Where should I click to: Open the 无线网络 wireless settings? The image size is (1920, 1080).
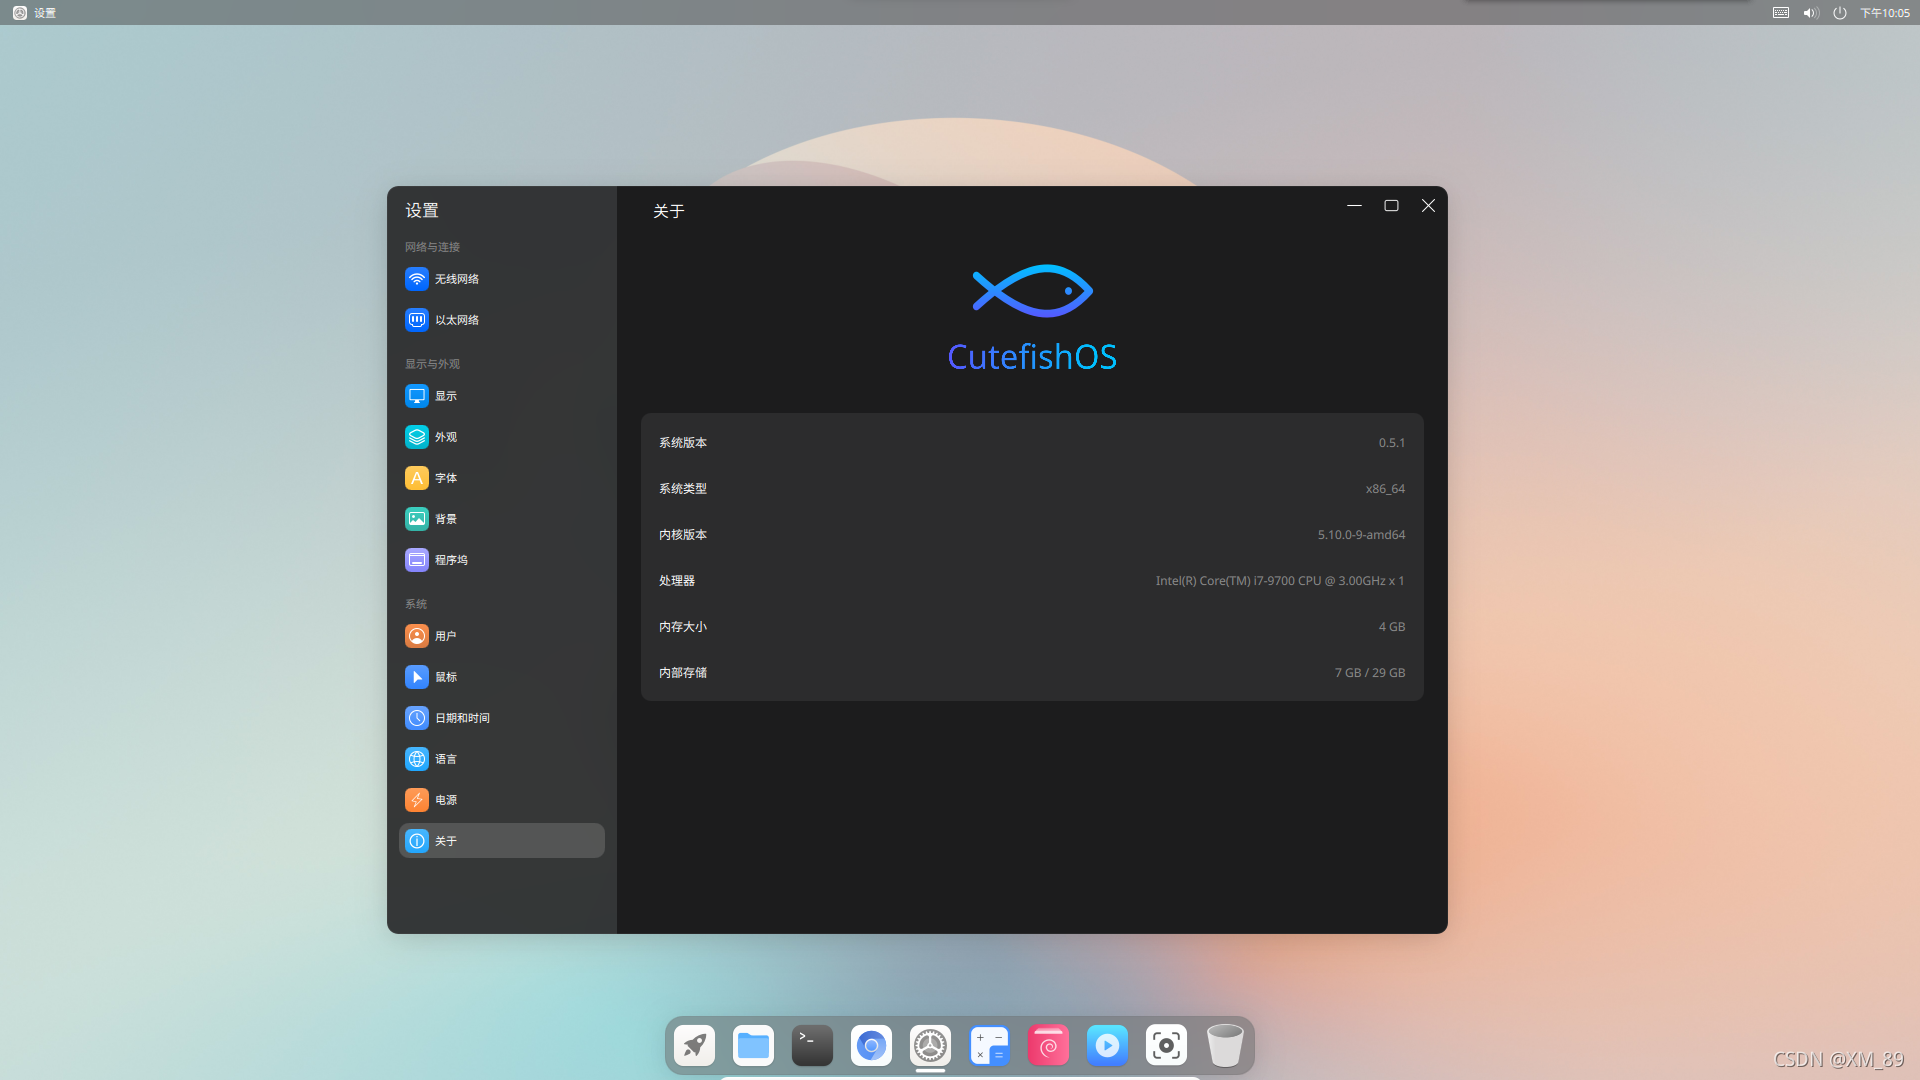coord(456,279)
